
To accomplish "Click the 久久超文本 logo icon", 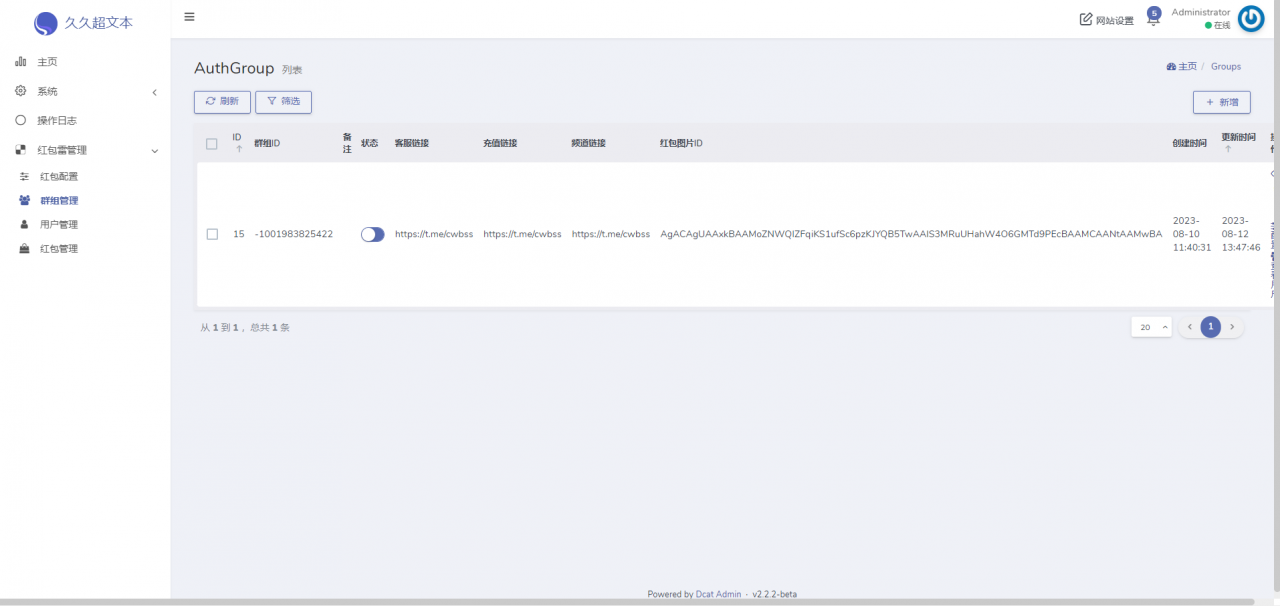I will [46, 23].
